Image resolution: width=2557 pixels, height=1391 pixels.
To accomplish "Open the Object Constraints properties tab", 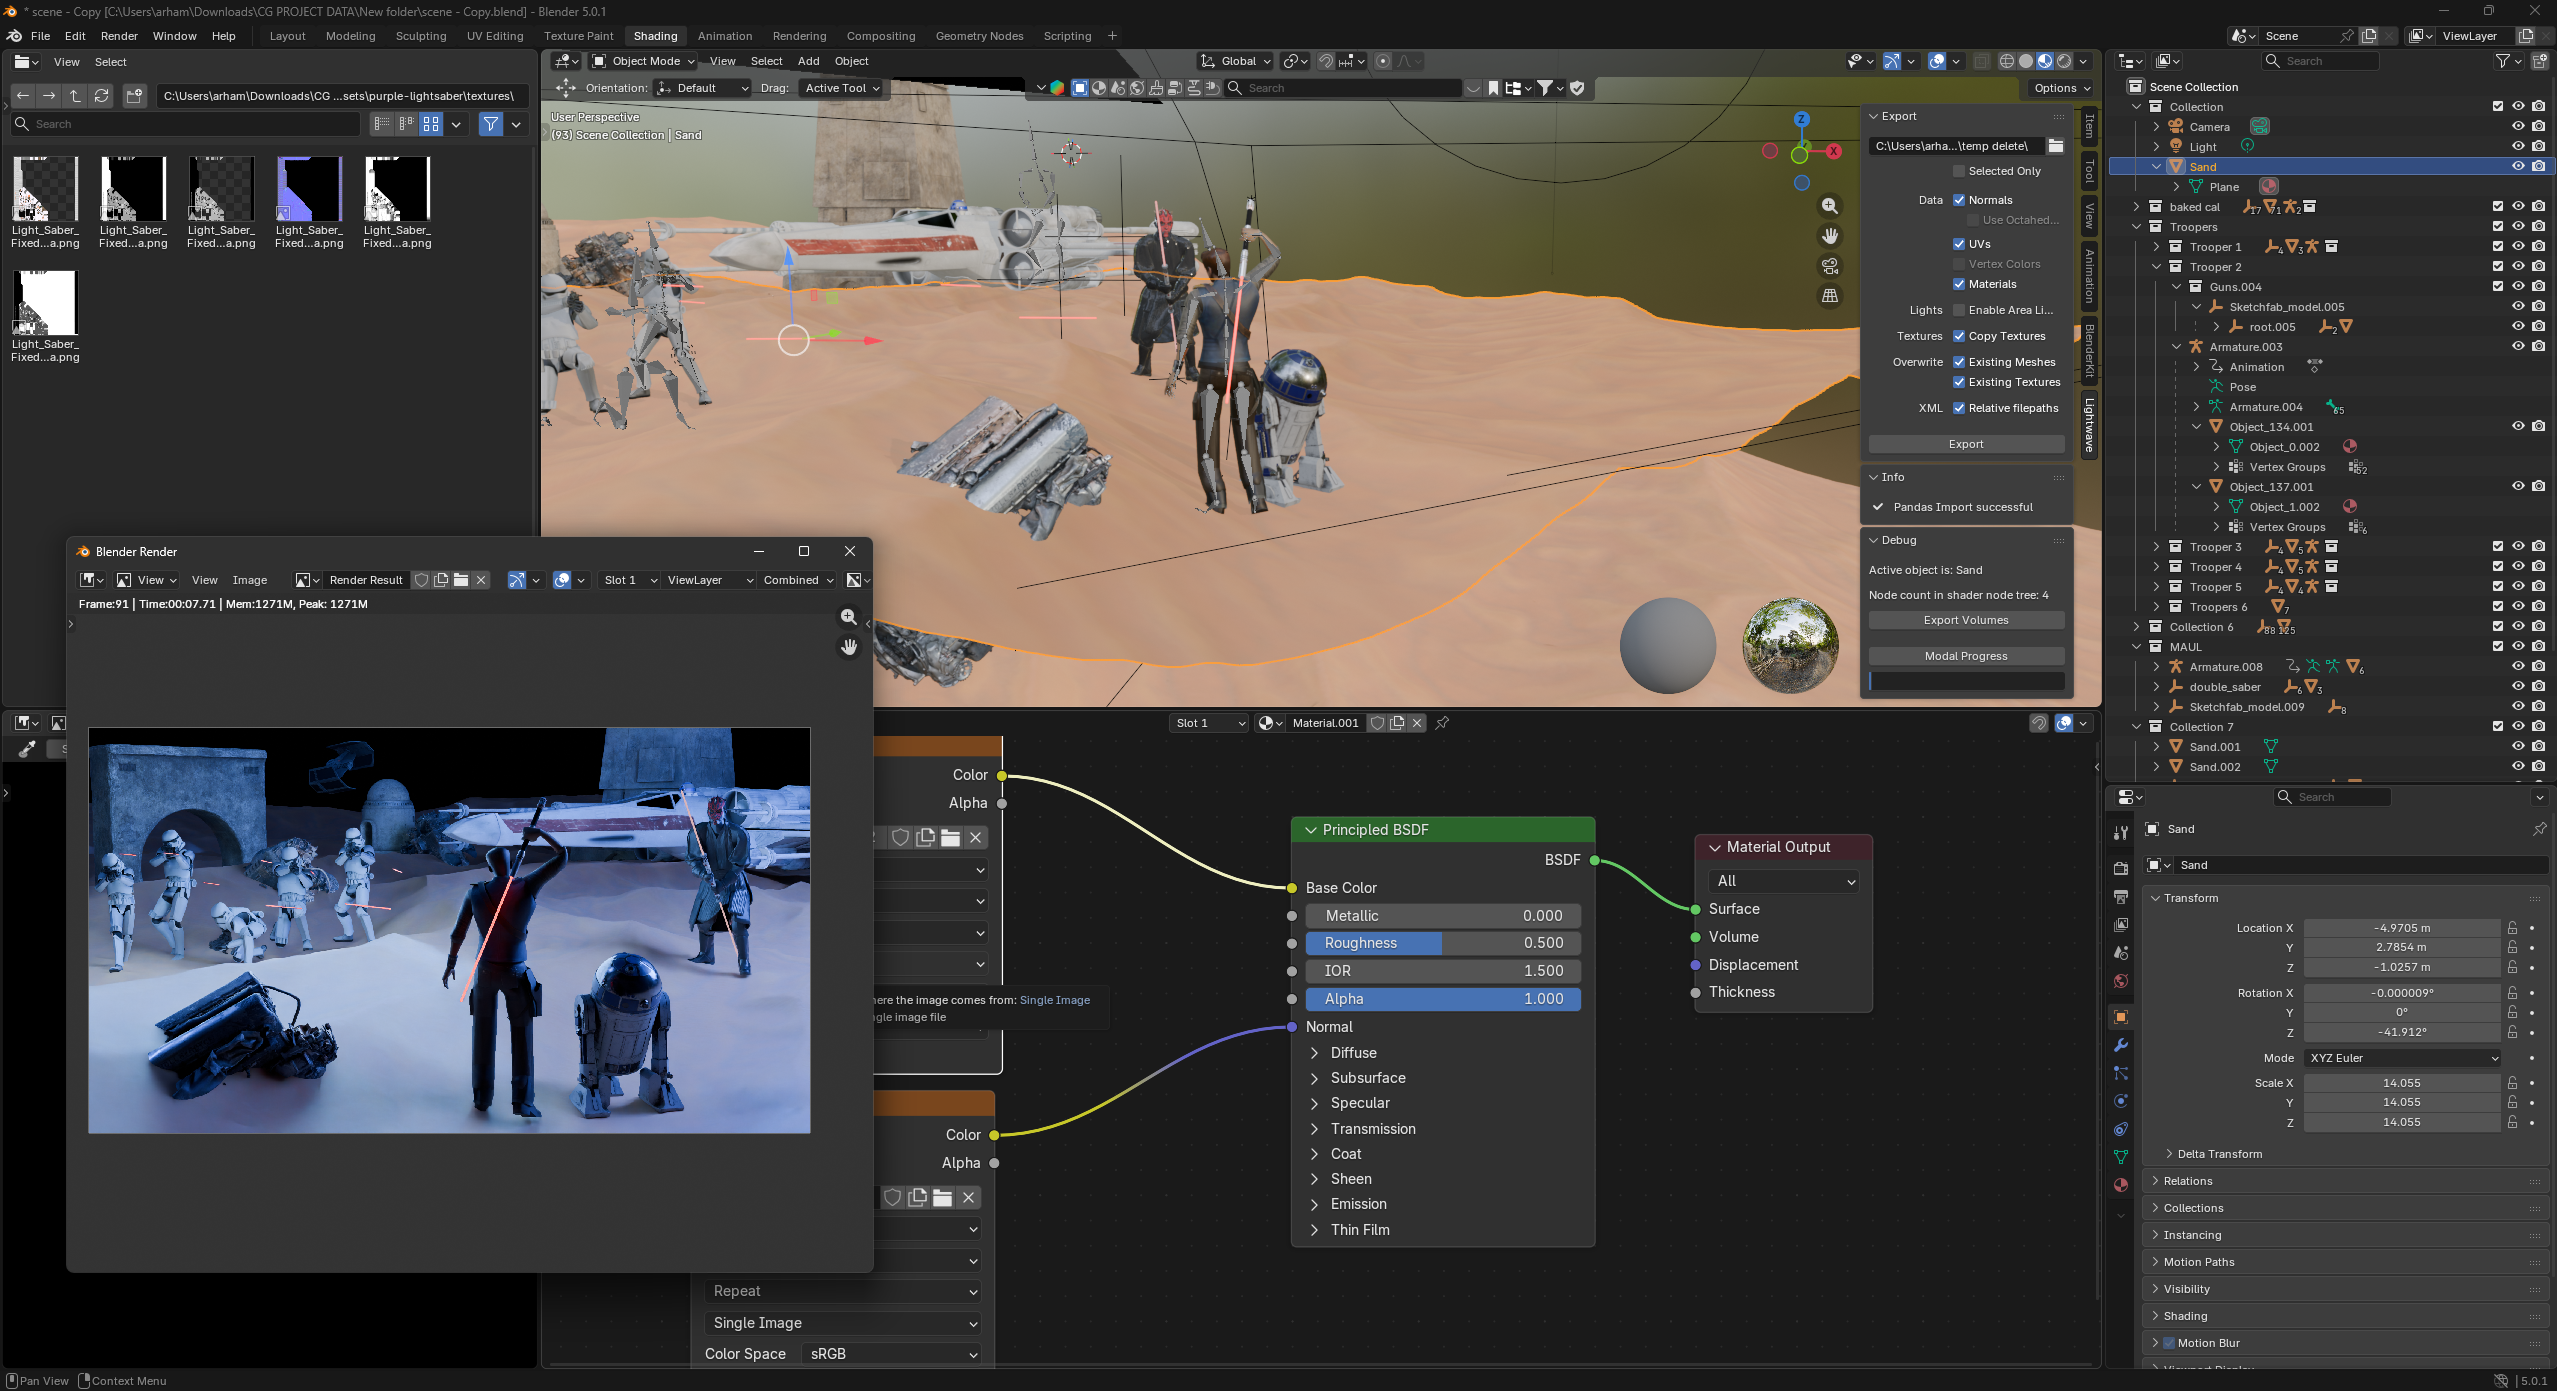I will [x=2121, y=1129].
